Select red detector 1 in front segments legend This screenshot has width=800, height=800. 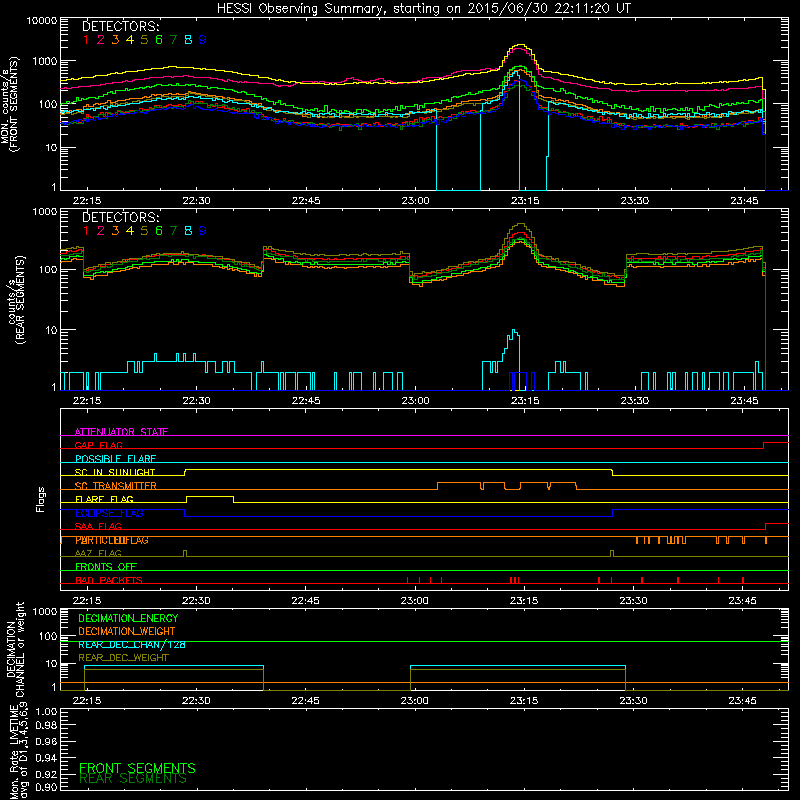point(86,40)
